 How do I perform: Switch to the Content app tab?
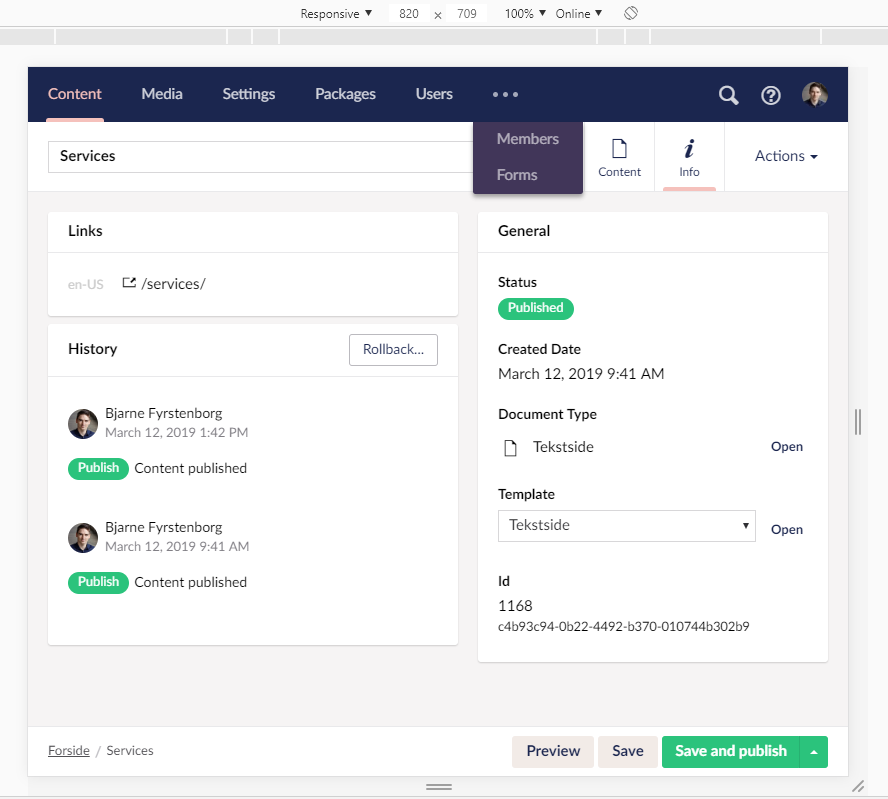(619, 157)
